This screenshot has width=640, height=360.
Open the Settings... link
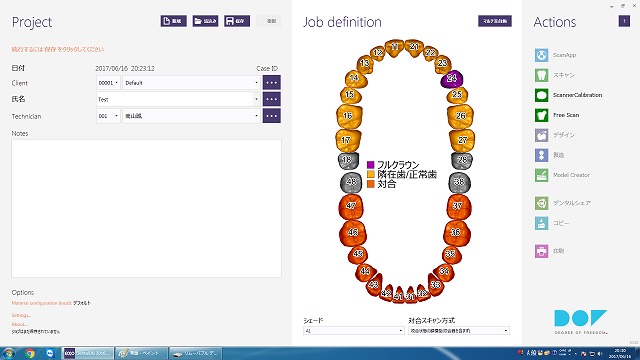click(21, 316)
